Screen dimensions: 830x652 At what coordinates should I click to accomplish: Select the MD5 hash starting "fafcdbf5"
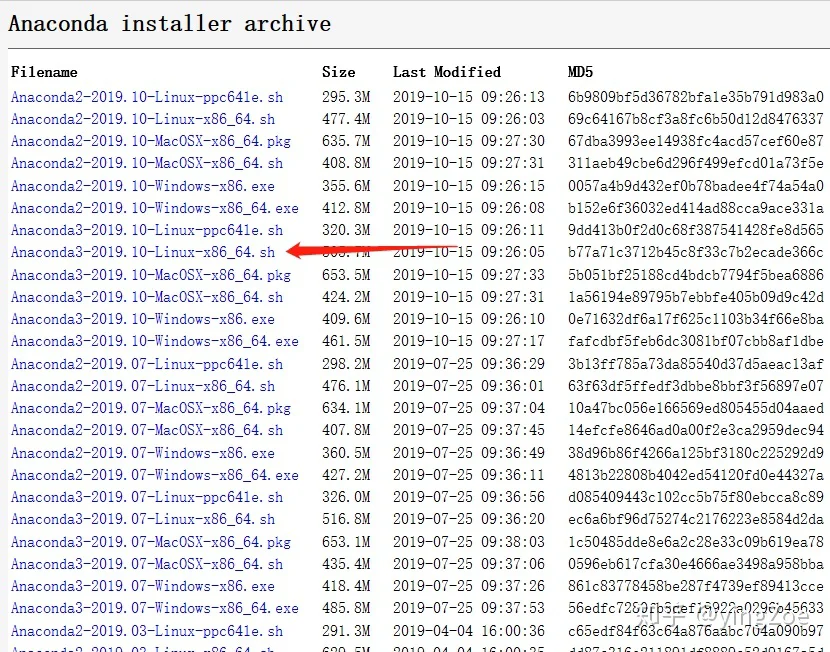coord(696,341)
